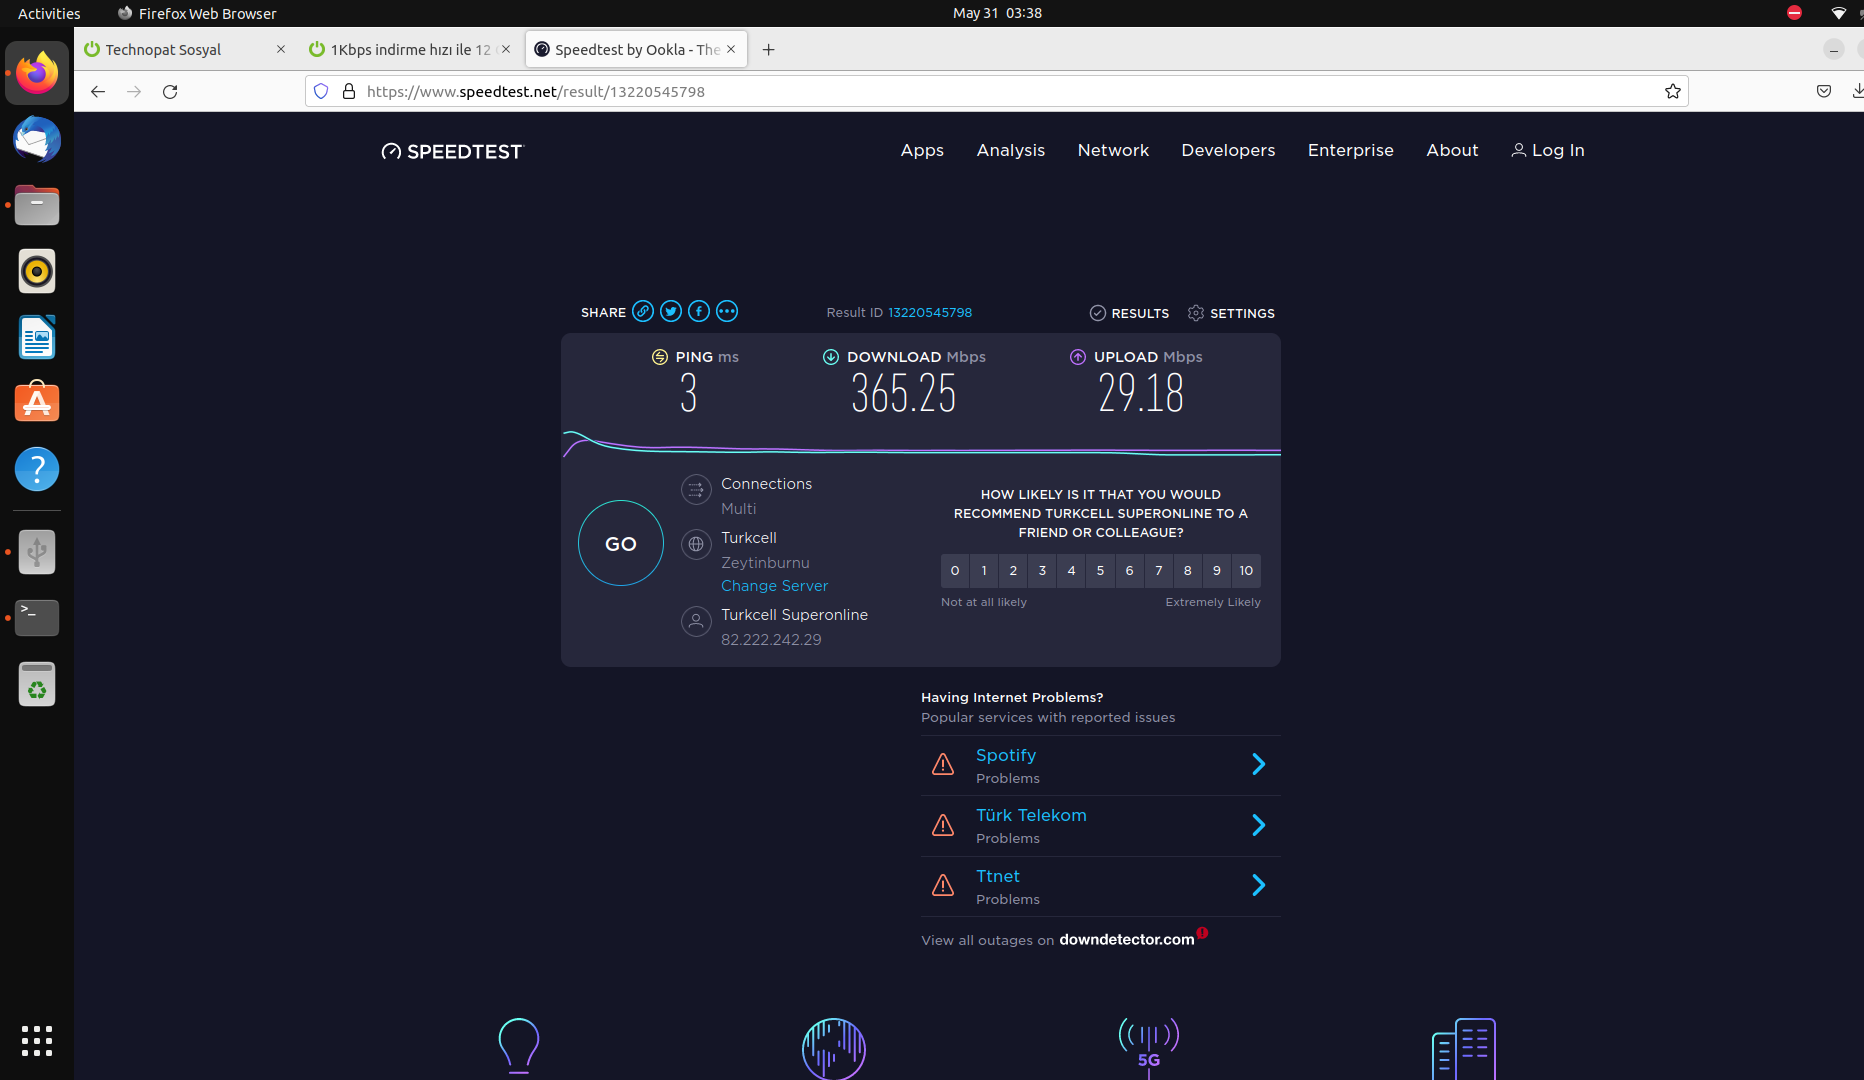The height and width of the screenshot is (1080, 1864).
Task: Open the Apps menu
Action: (x=922, y=150)
